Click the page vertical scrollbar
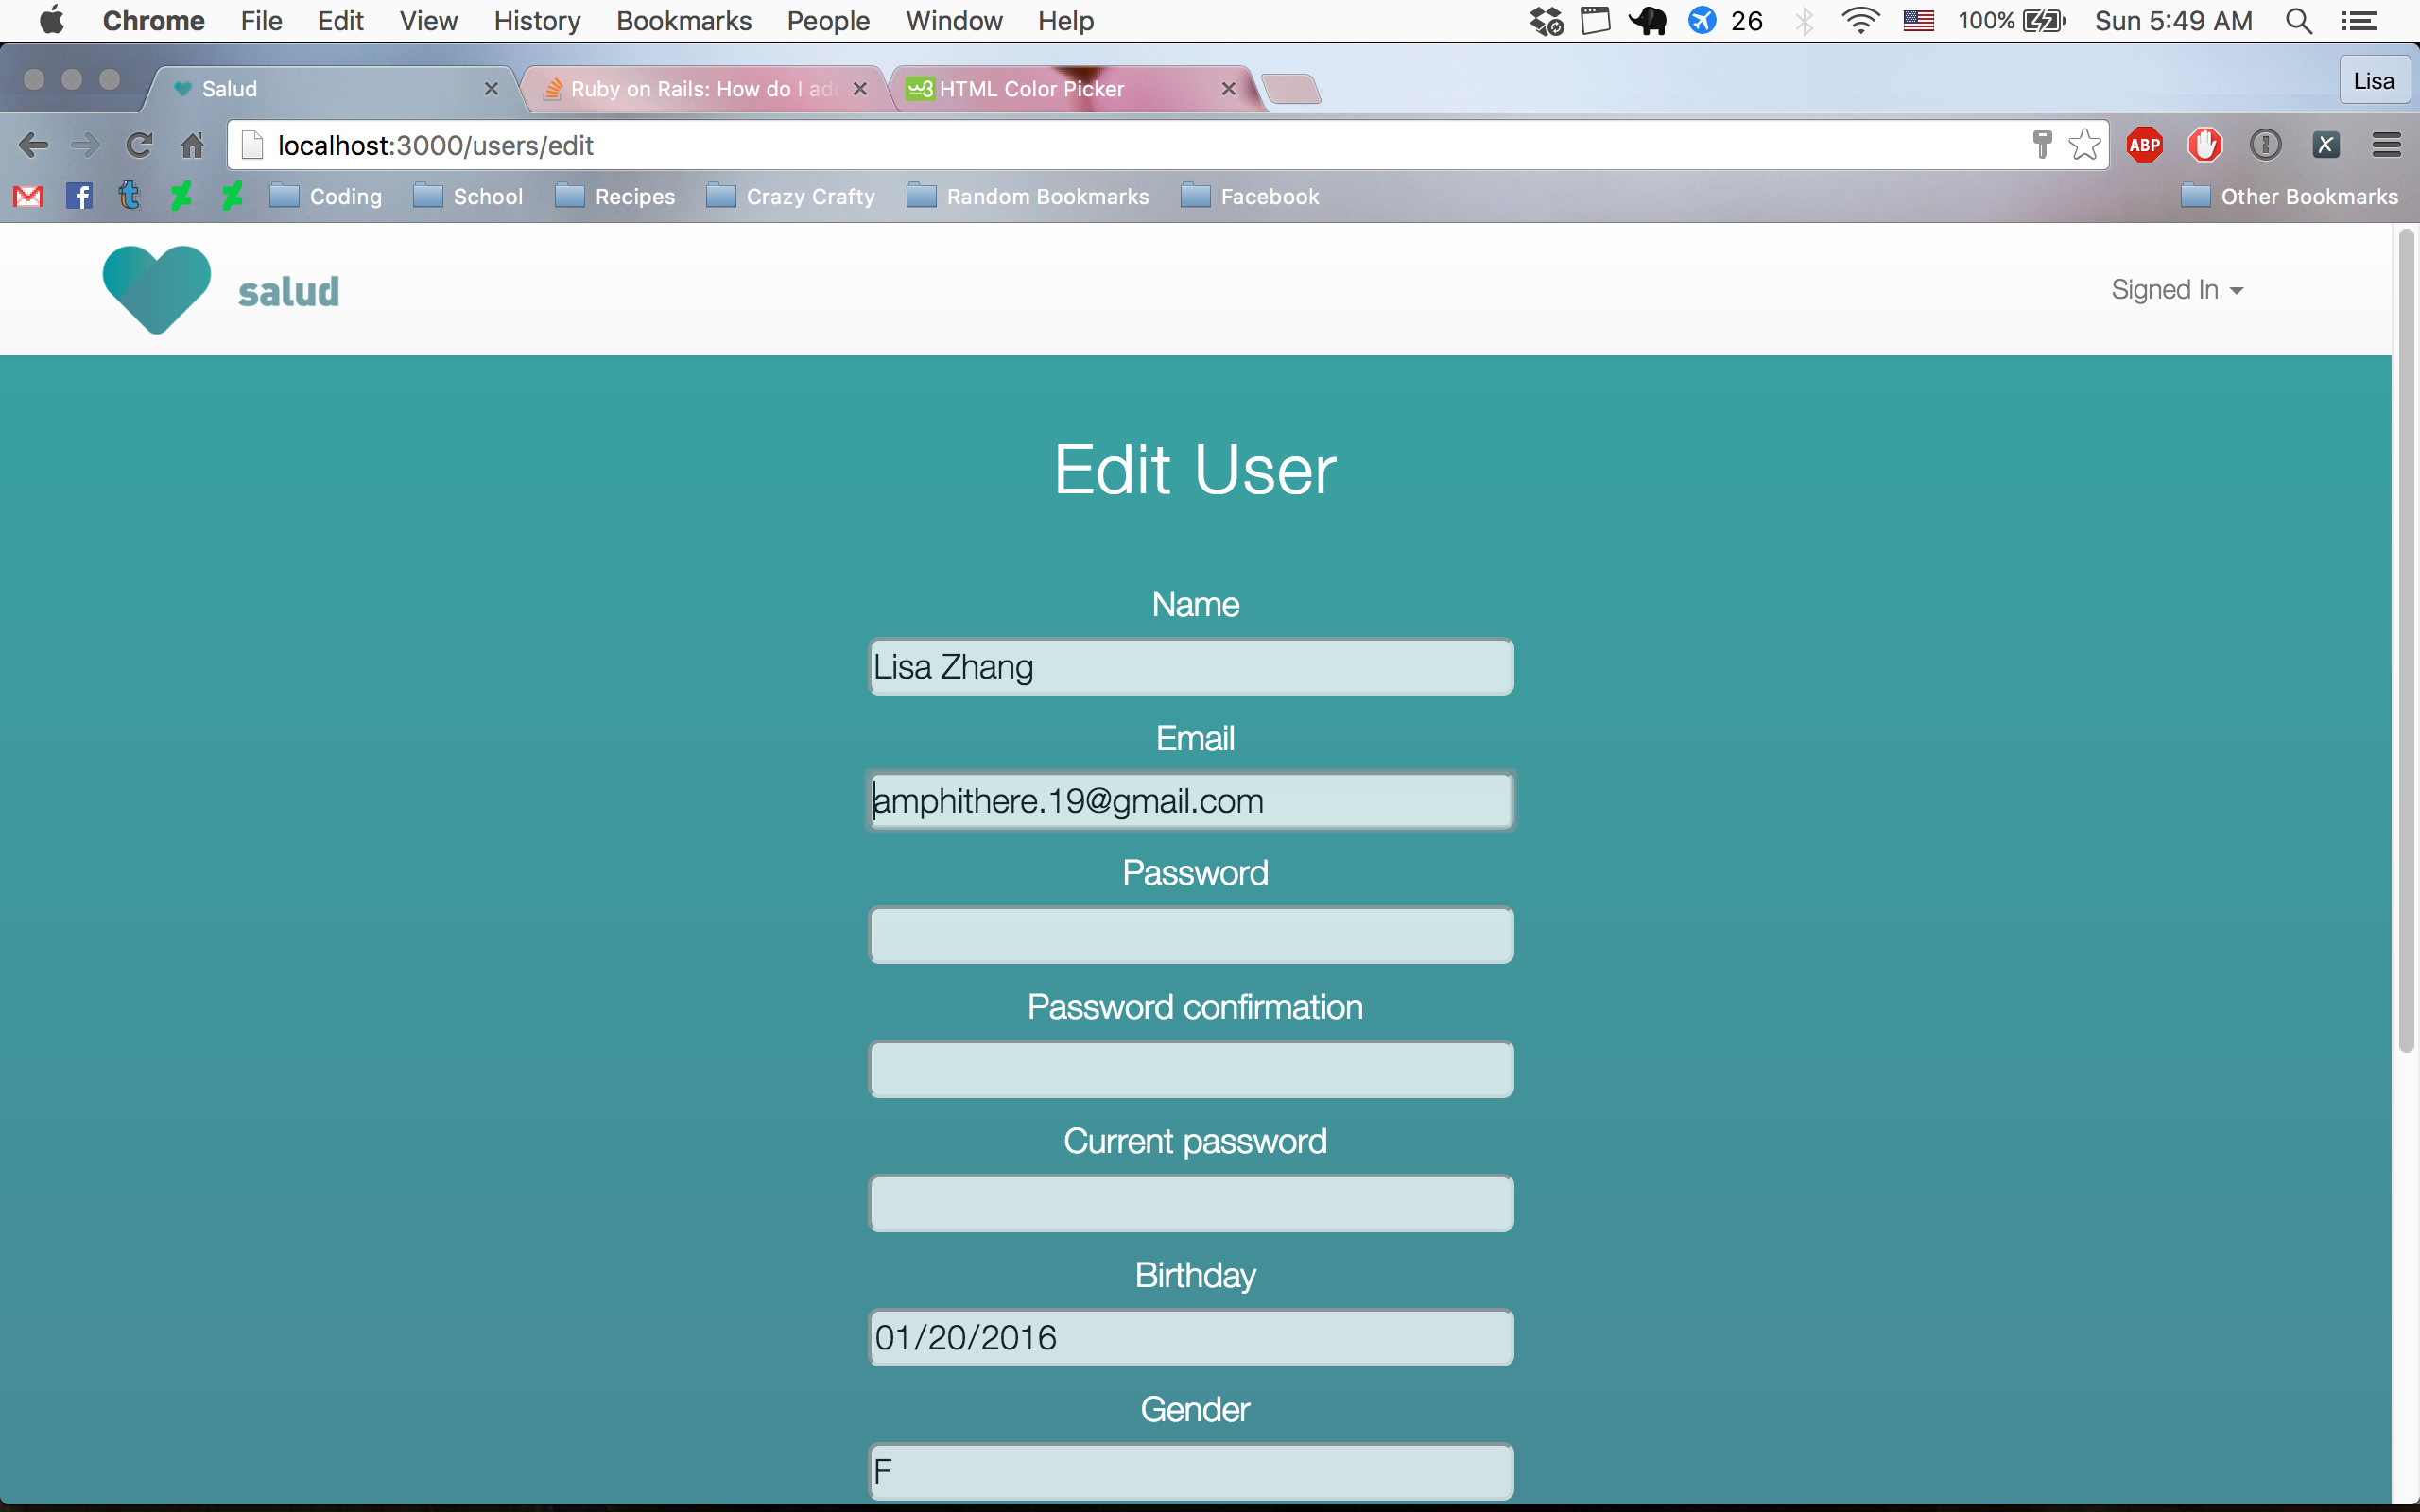The height and width of the screenshot is (1512, 2420). click(2405, 640)
